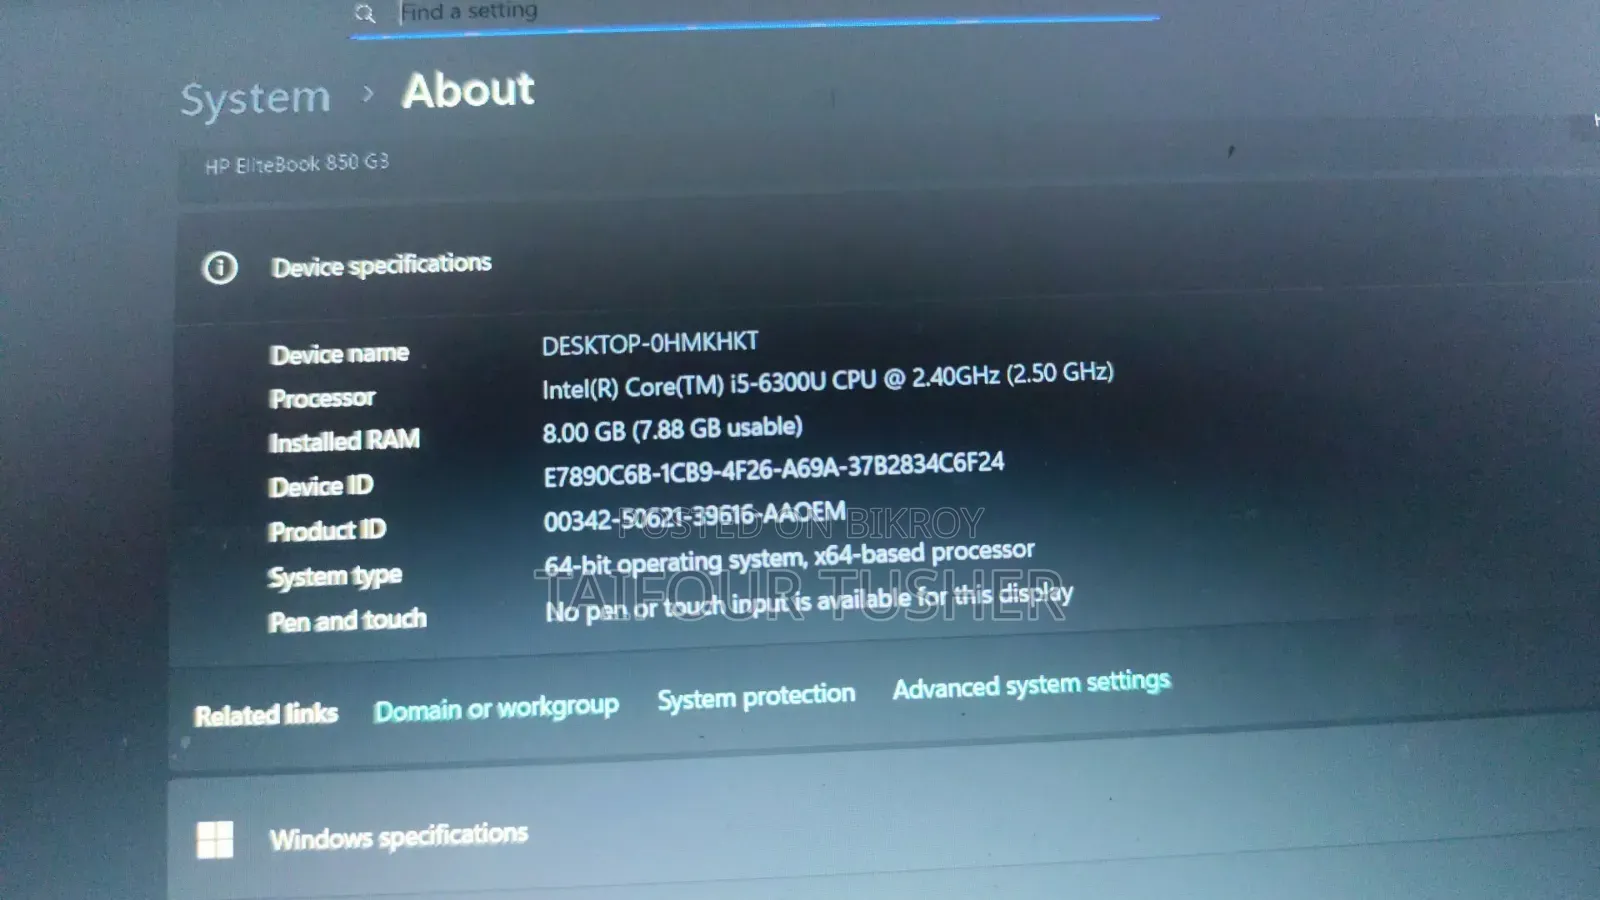Open Domain or workgroup link
Screen dimensions: 1600x900
496,709
